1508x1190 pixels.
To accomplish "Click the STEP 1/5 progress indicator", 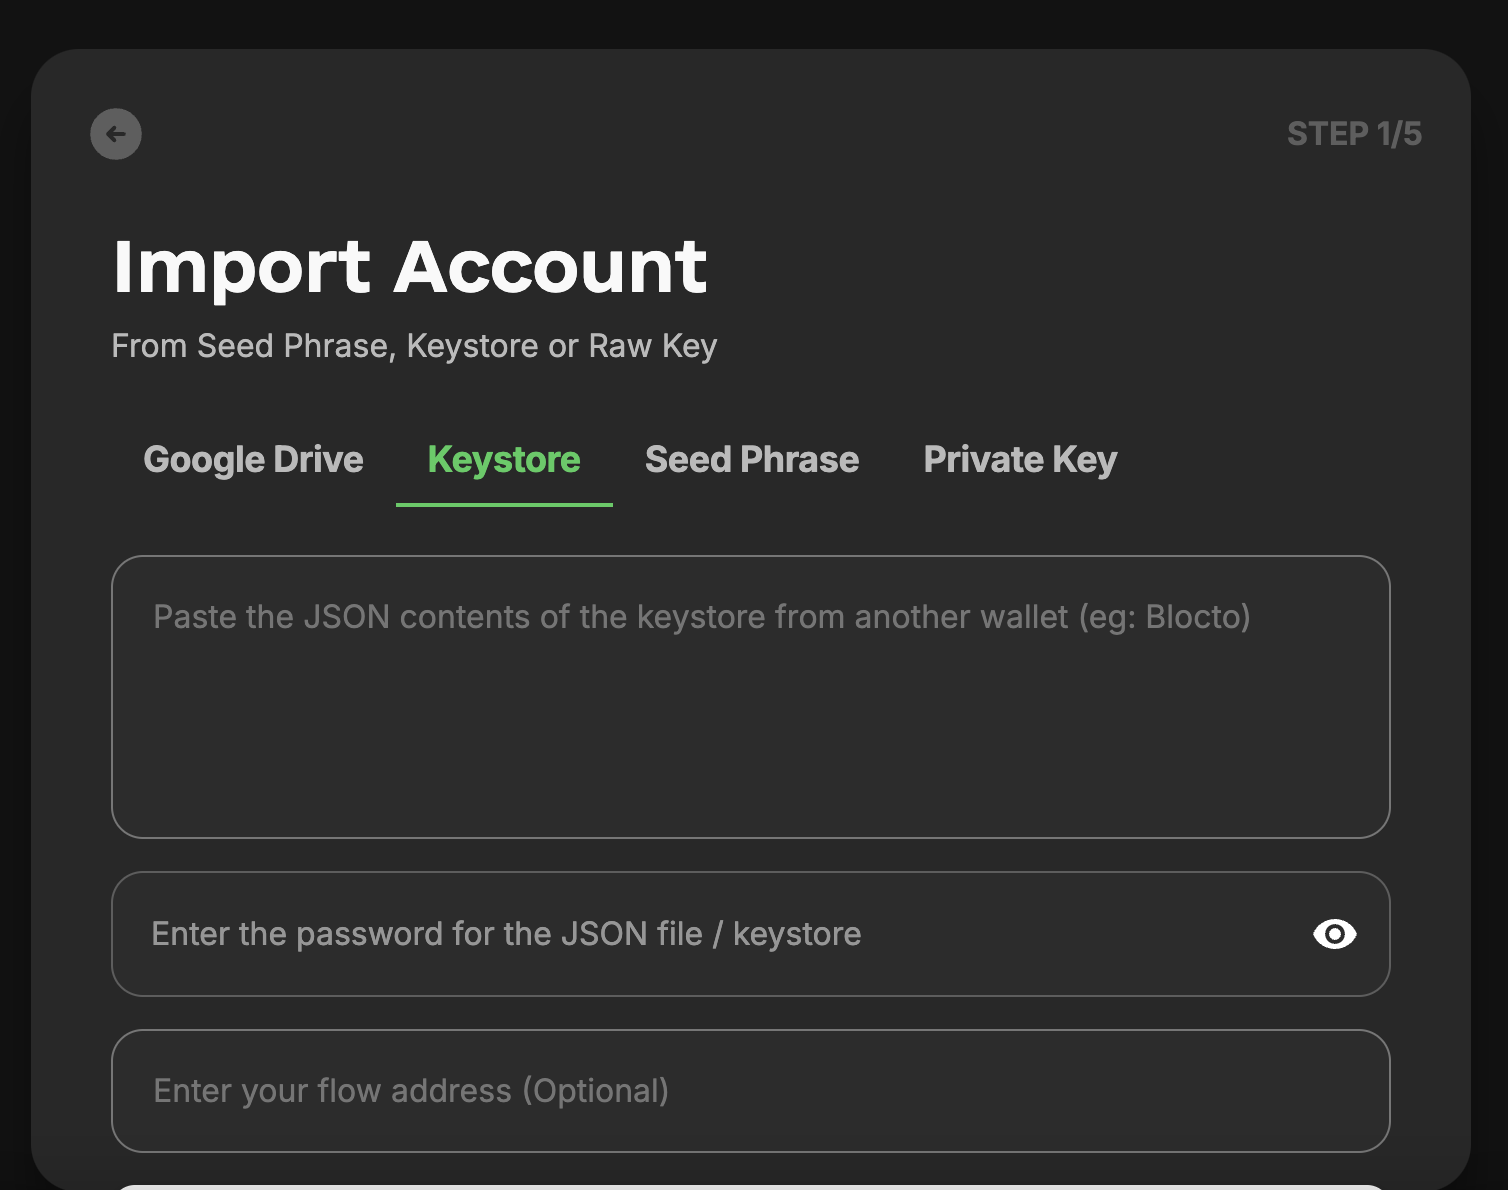I will tap(1354, 134).
